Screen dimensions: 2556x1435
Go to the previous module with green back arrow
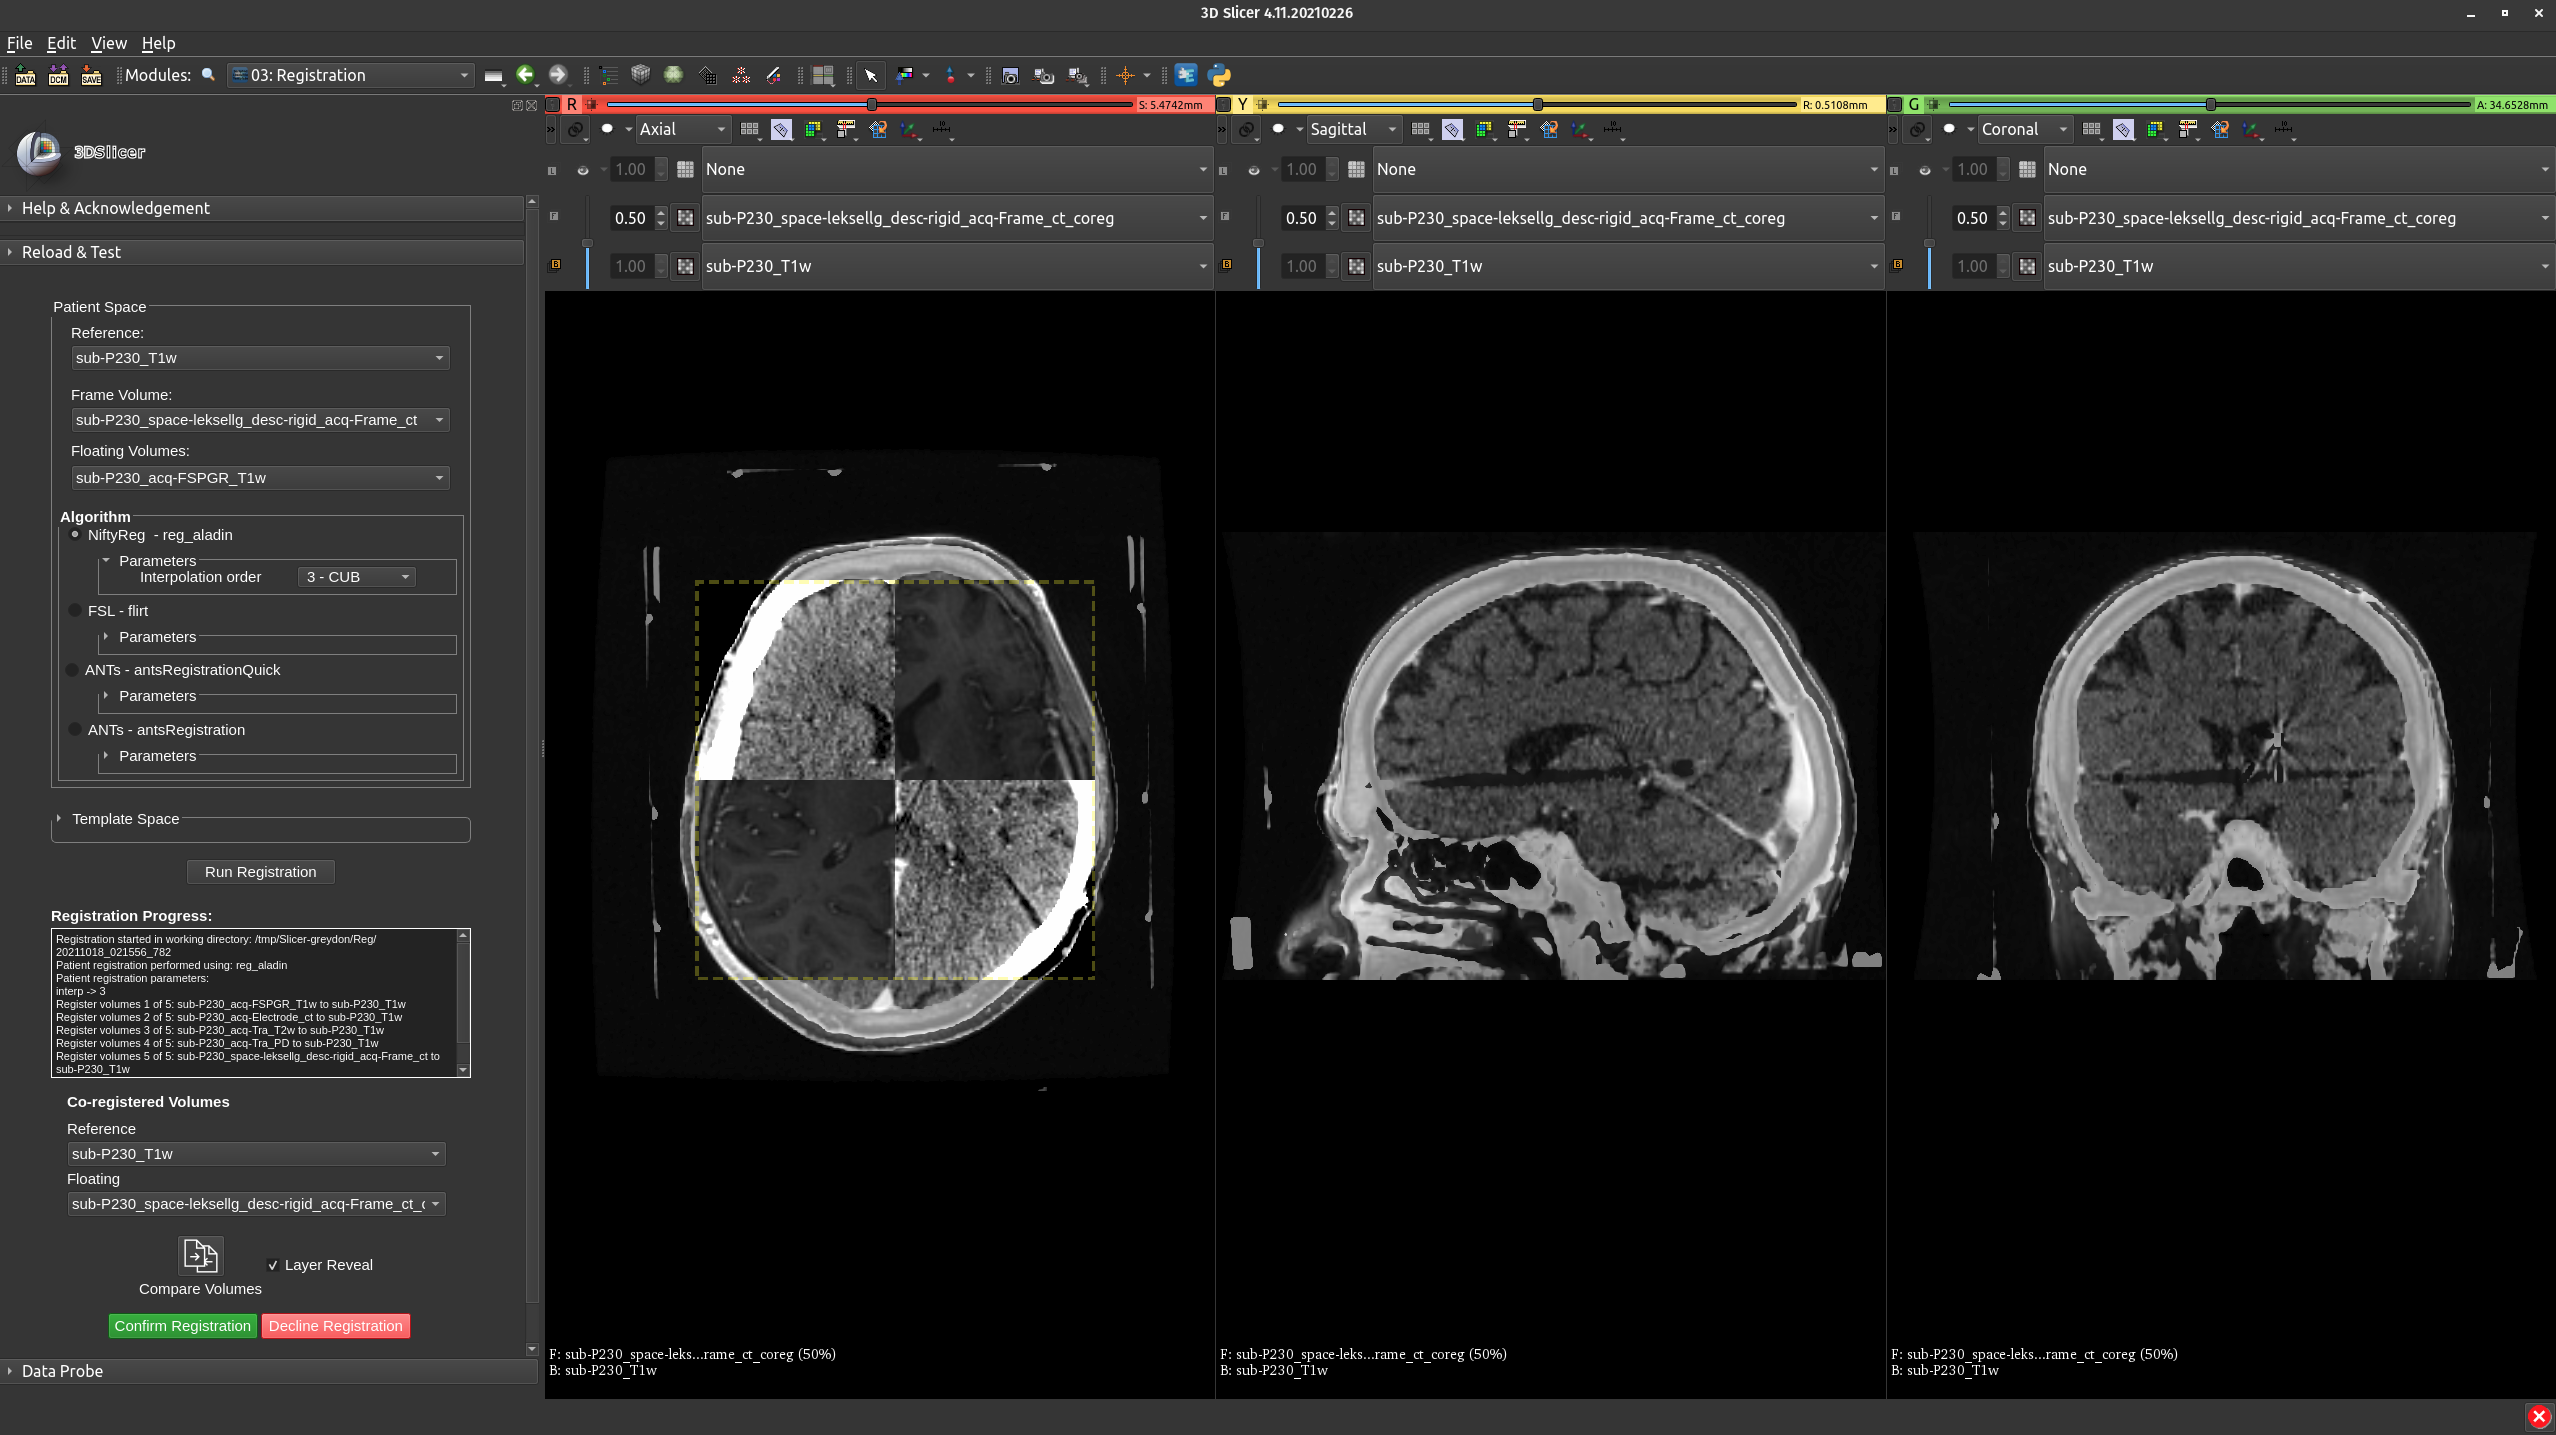(525, 75)
